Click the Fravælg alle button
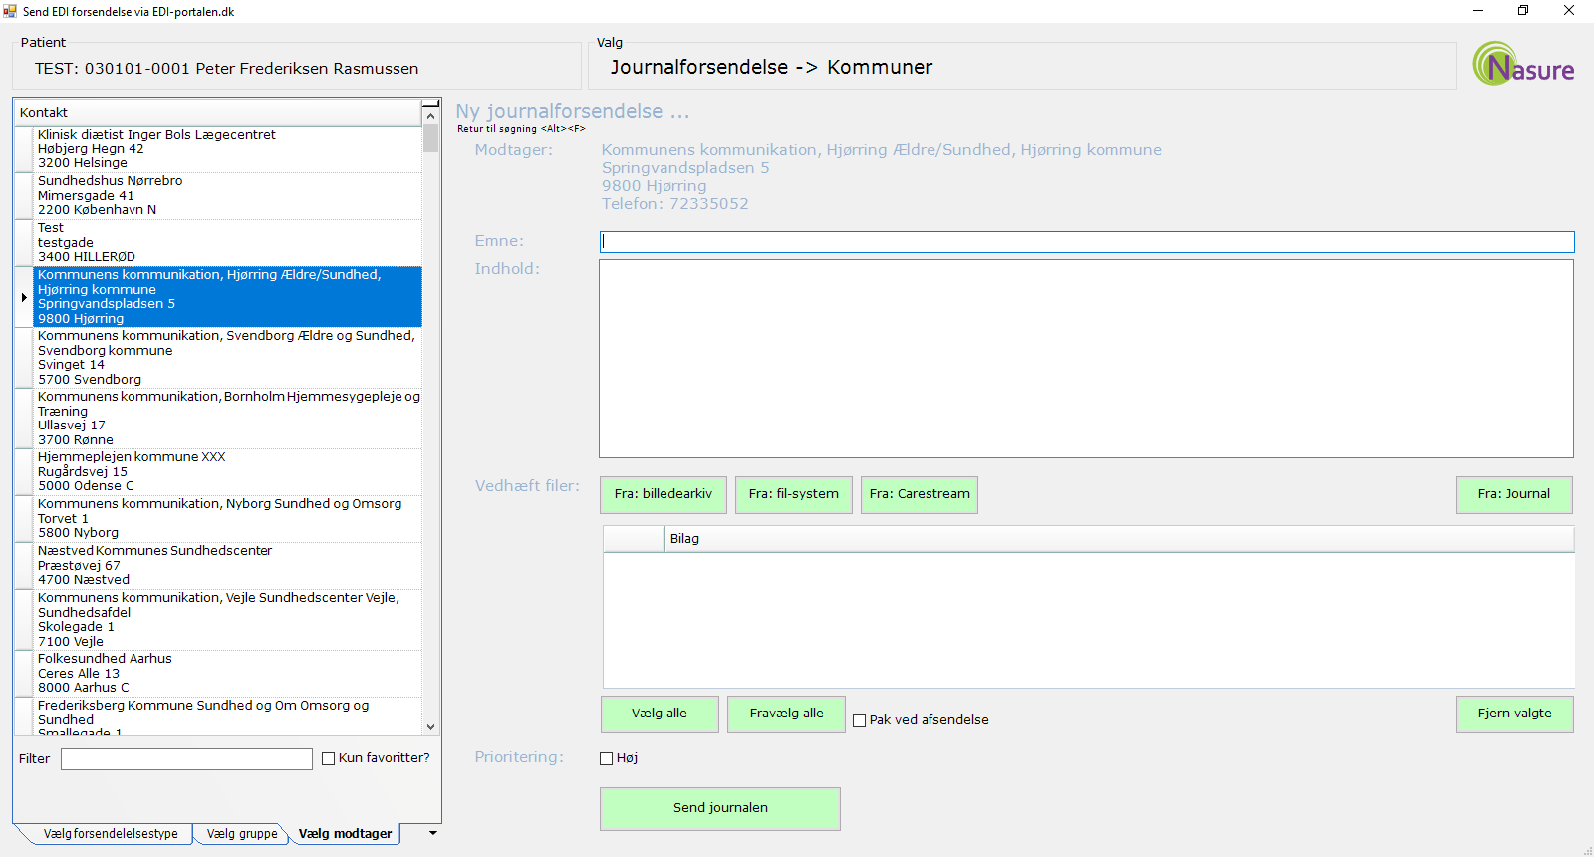The image size is (1594, 857). (786, 714)
